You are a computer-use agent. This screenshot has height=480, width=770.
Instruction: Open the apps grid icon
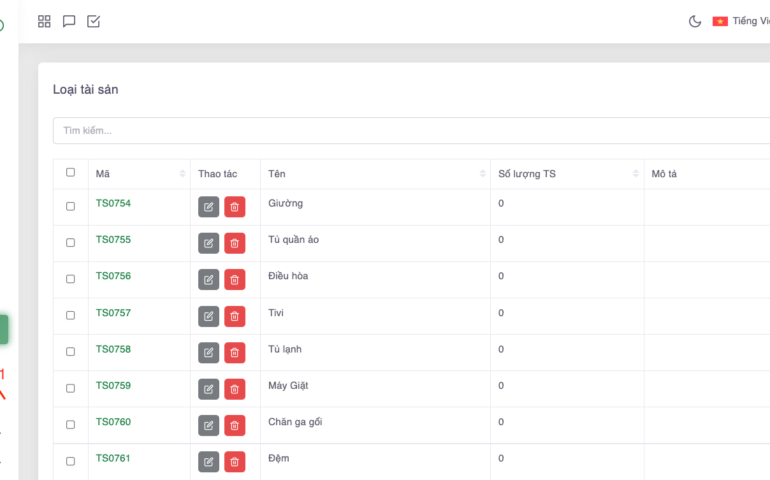pos(44,21)
